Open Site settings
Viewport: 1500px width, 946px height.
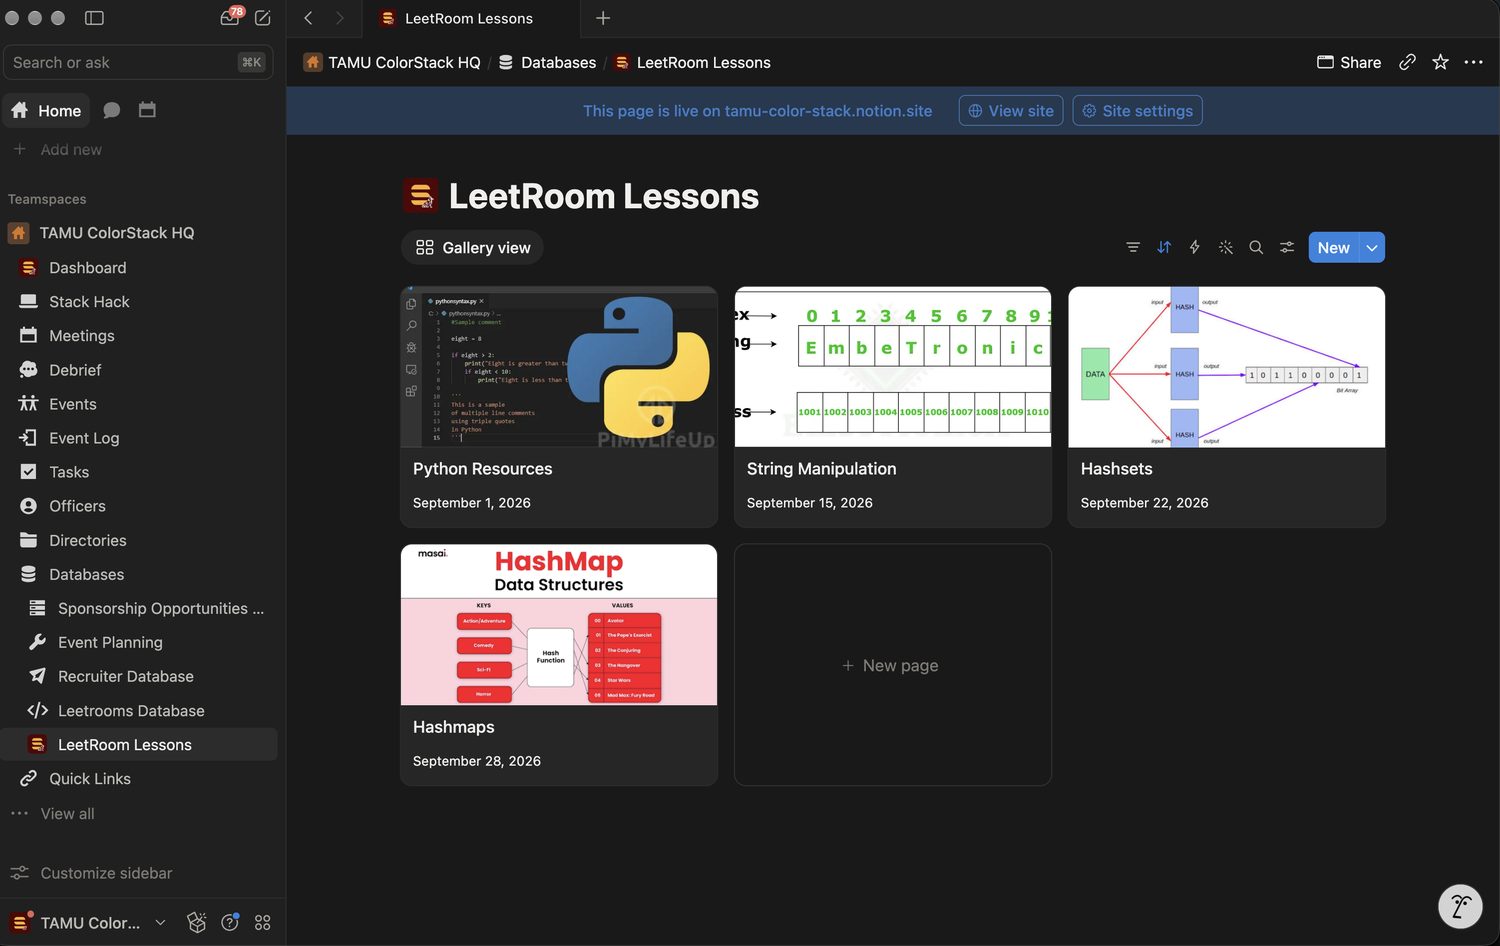pos(1137,111)
